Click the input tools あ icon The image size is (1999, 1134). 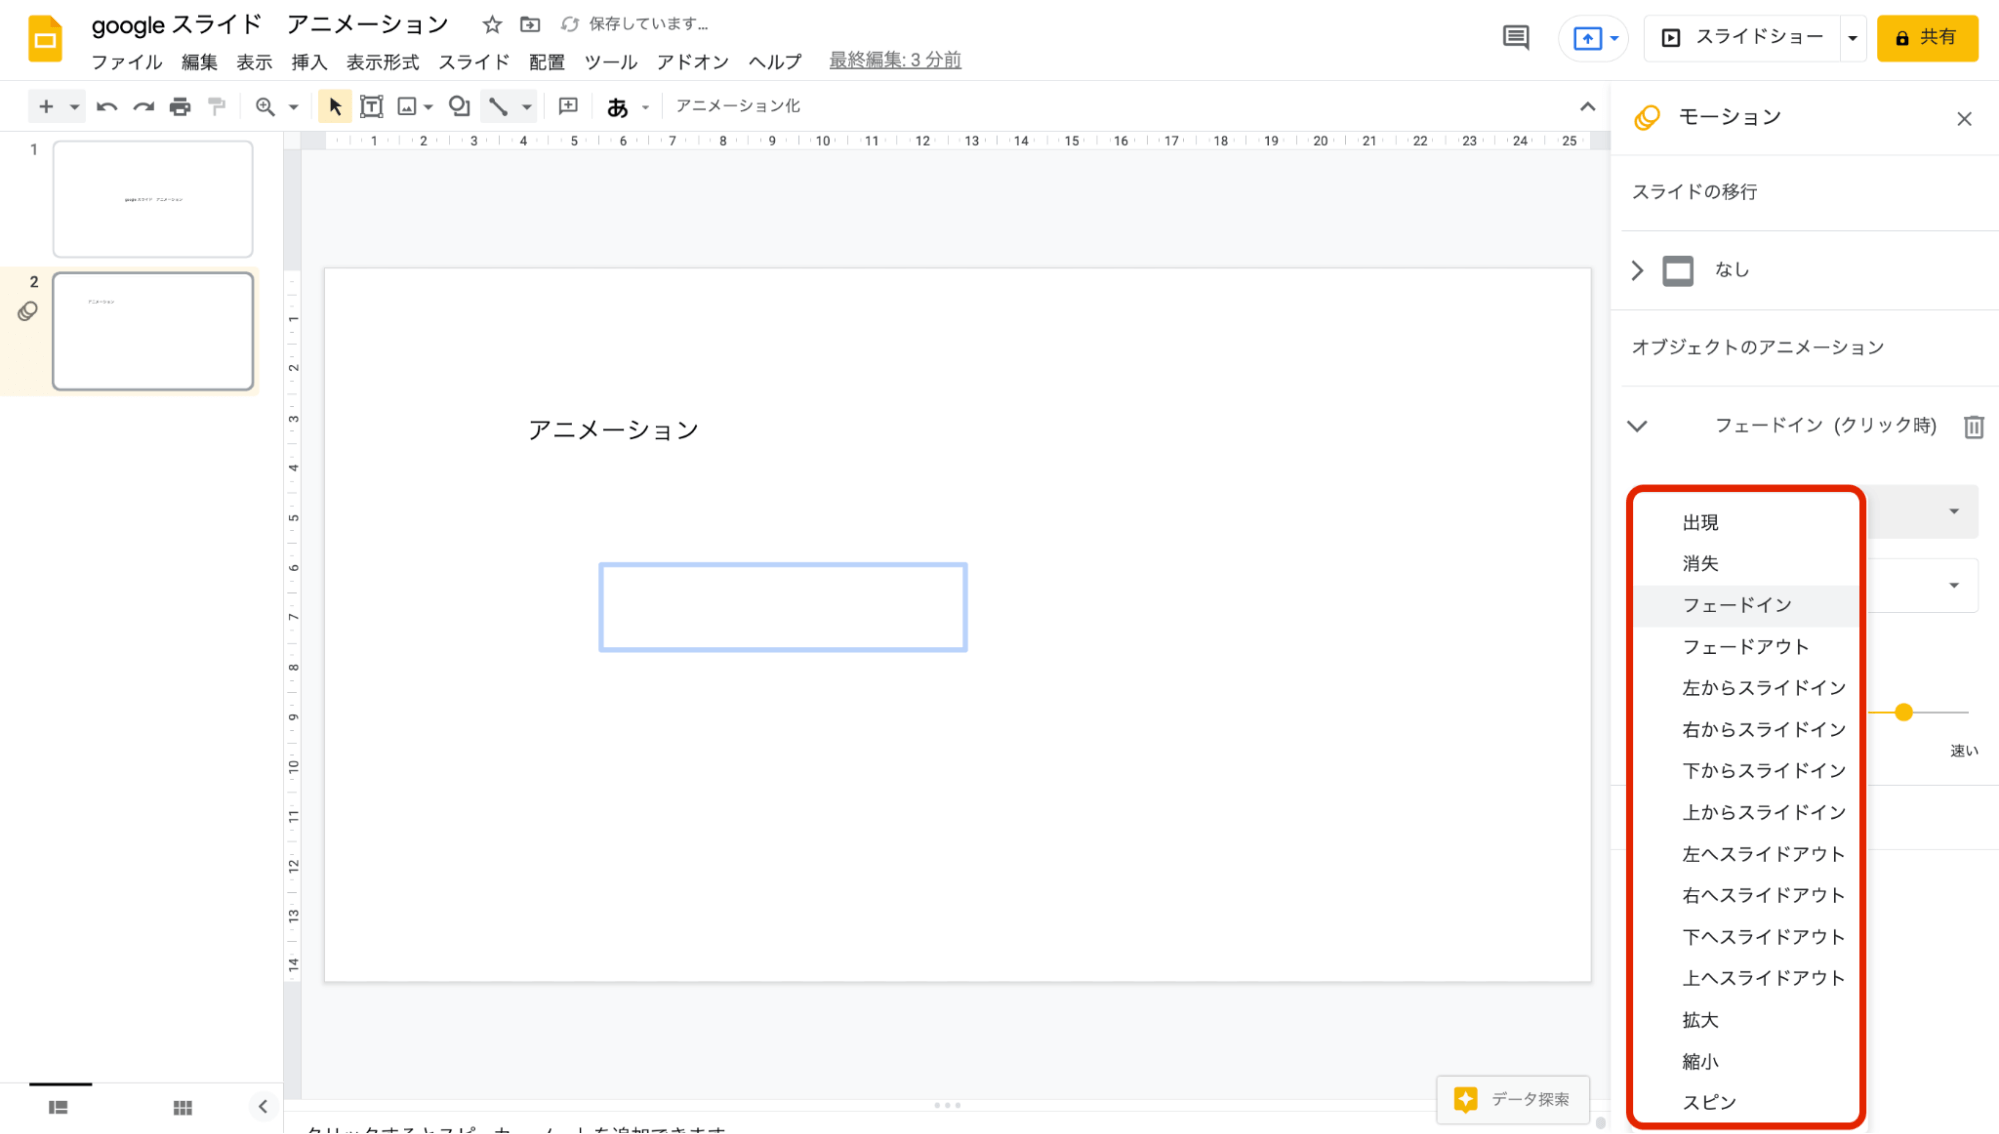click(x=617, y=107)
